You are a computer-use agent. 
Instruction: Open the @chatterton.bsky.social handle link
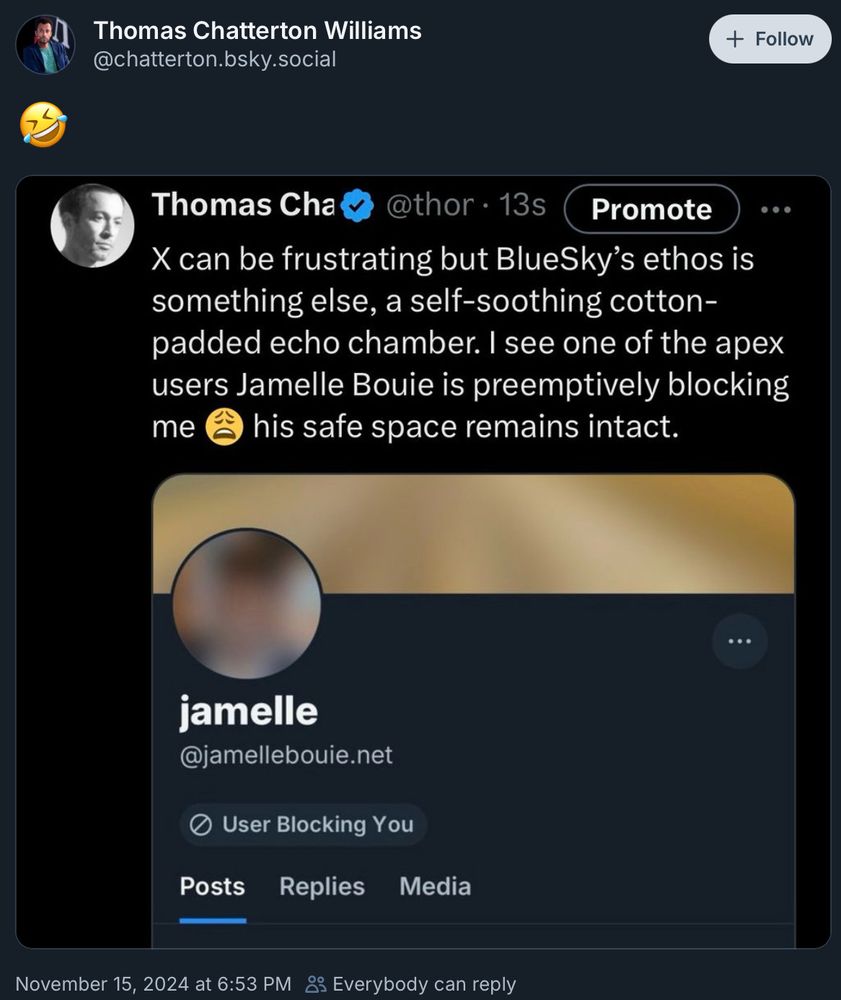pos(214,59)
